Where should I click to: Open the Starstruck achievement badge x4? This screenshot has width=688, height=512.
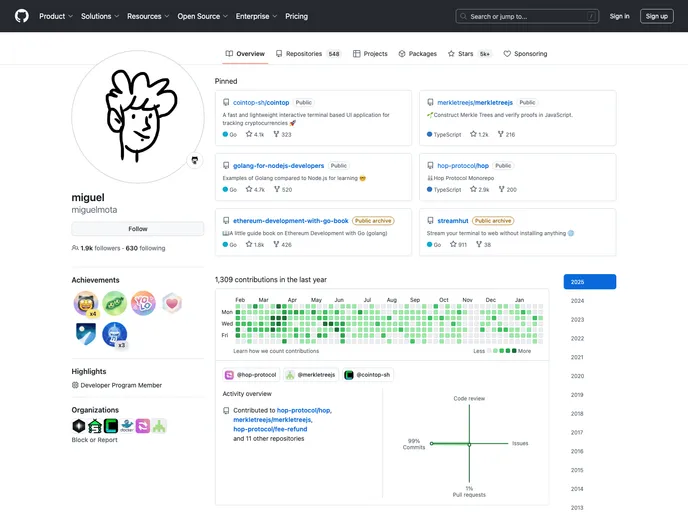coord(86,303)
